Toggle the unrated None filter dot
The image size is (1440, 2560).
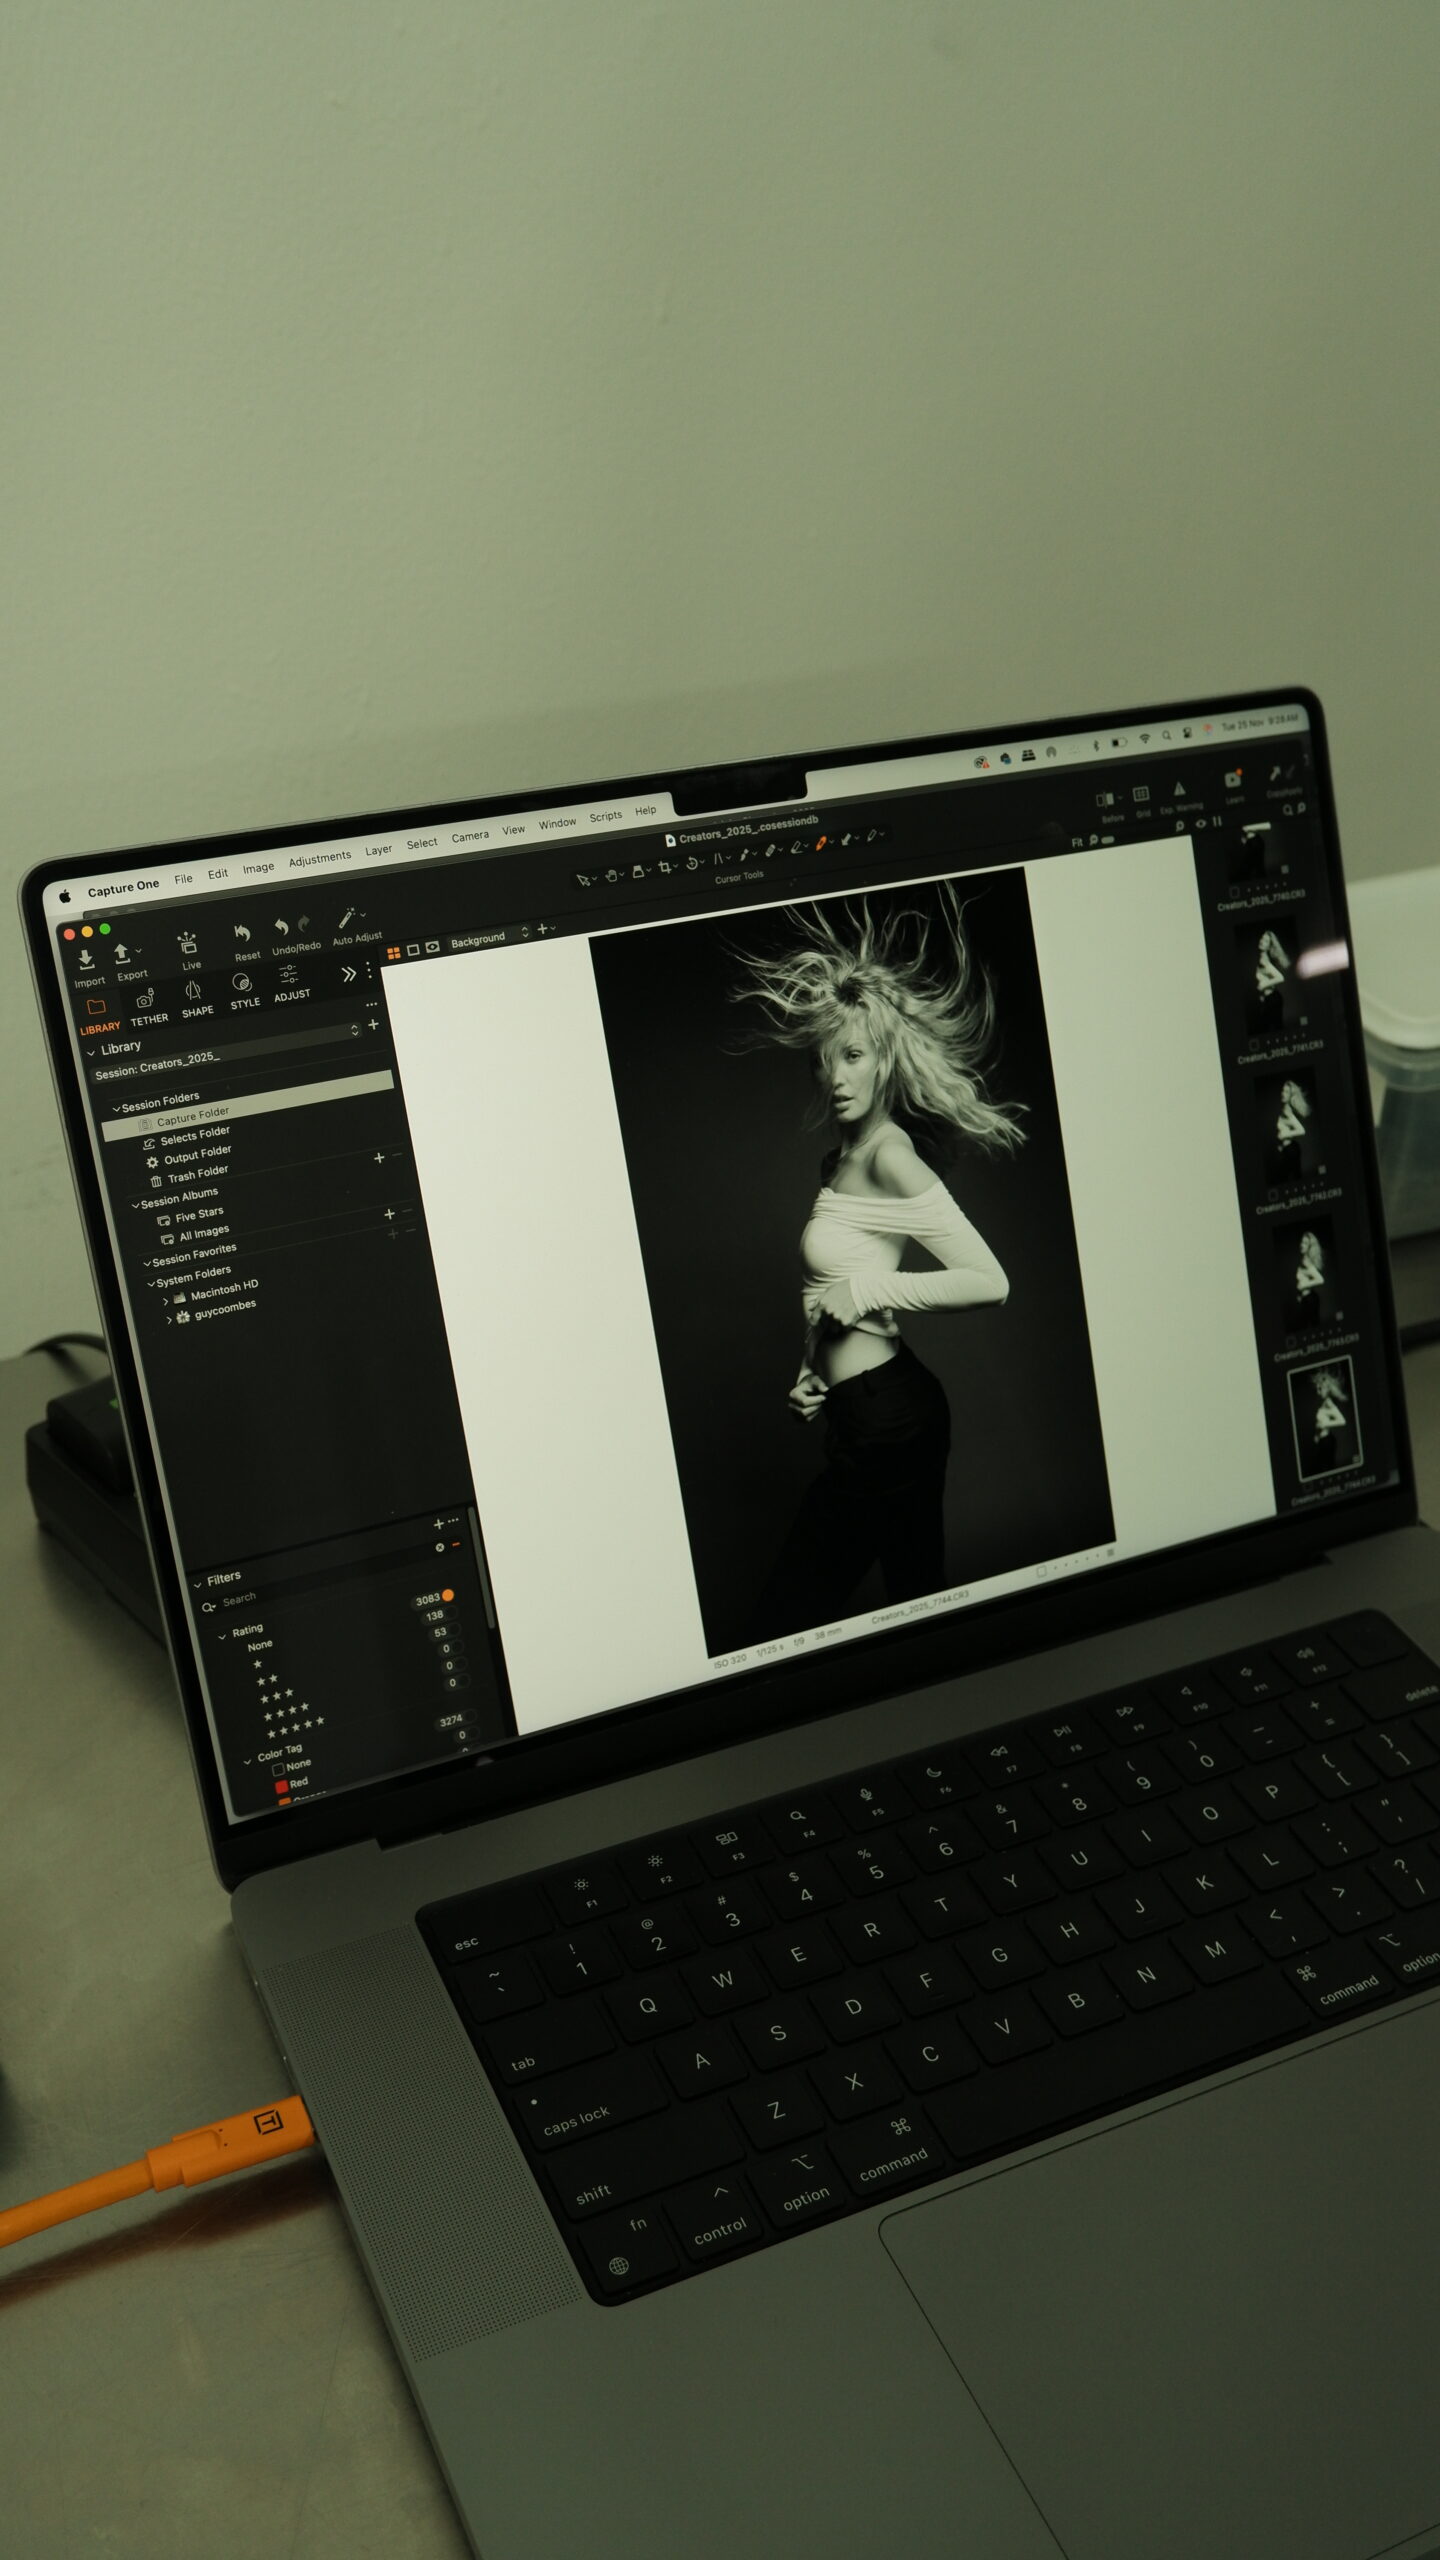click(448, 1595)
